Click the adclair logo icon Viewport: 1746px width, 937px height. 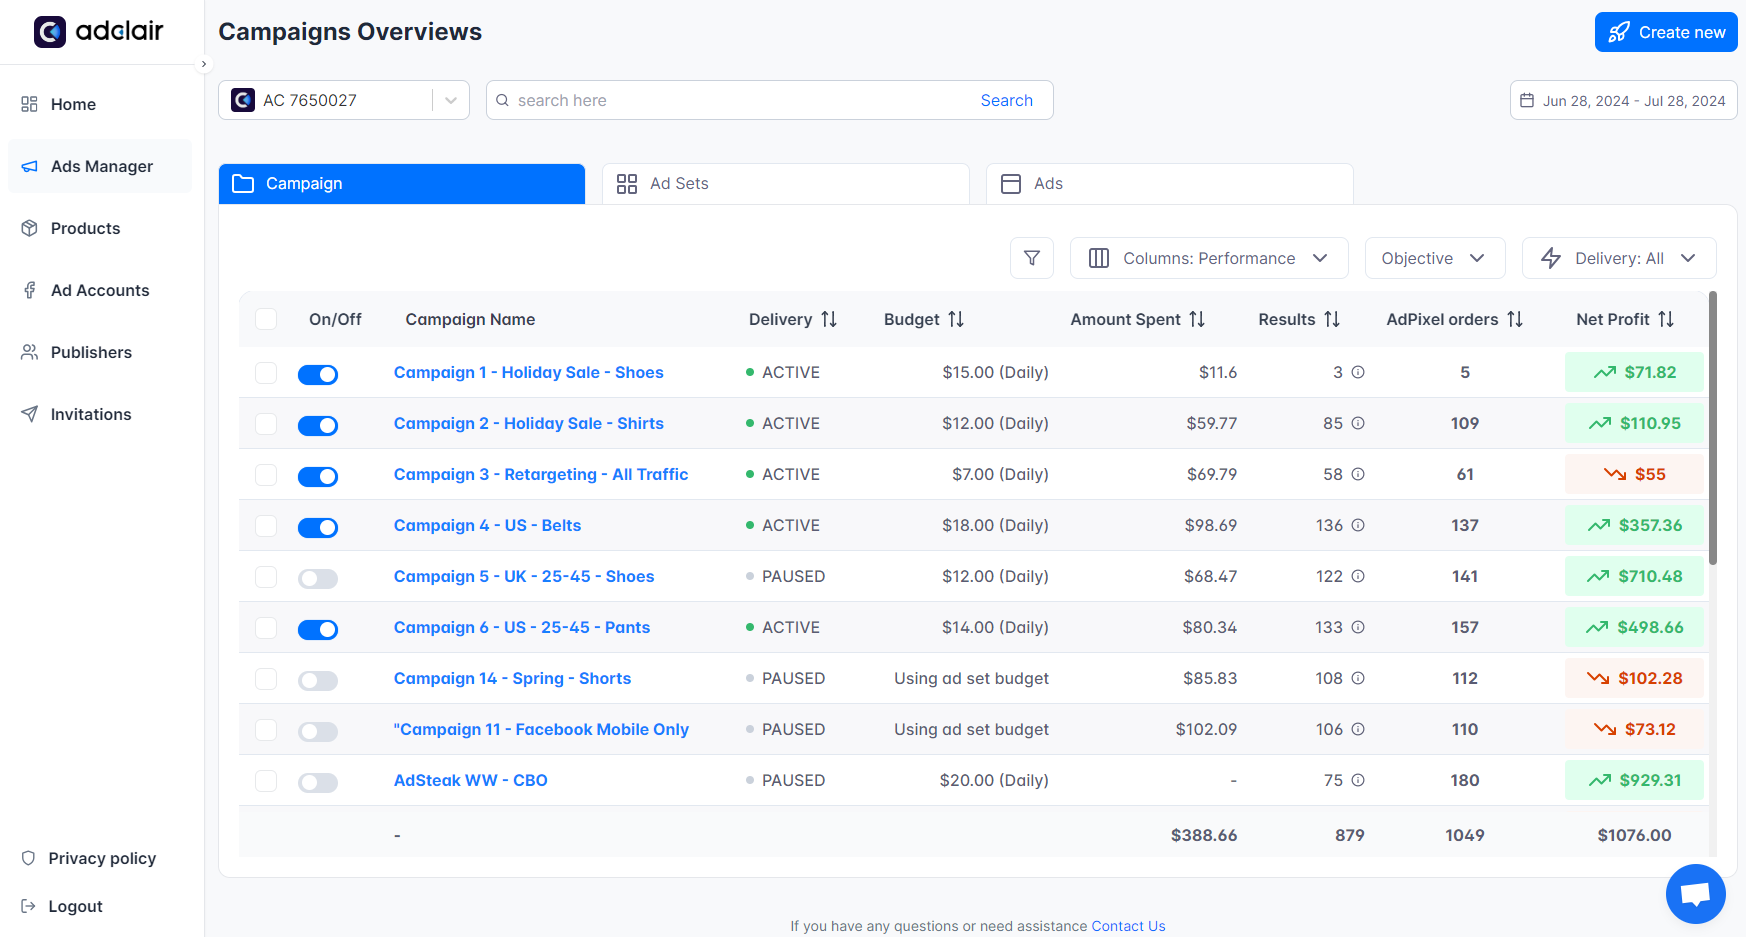tap(50, 32)
